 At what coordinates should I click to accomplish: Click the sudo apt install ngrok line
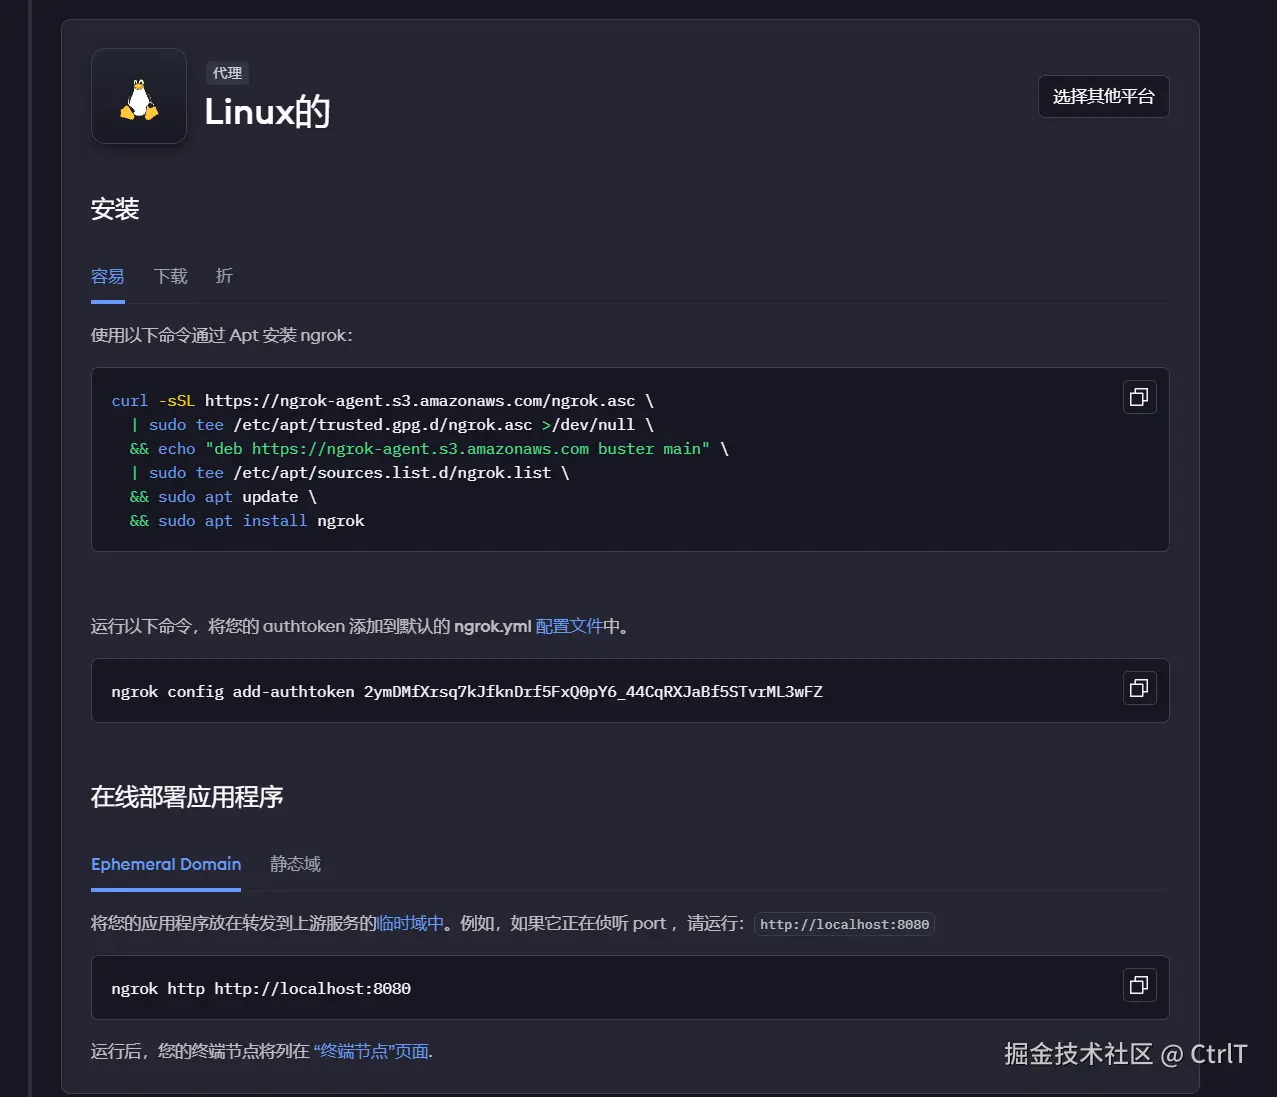tap(247, 521)
